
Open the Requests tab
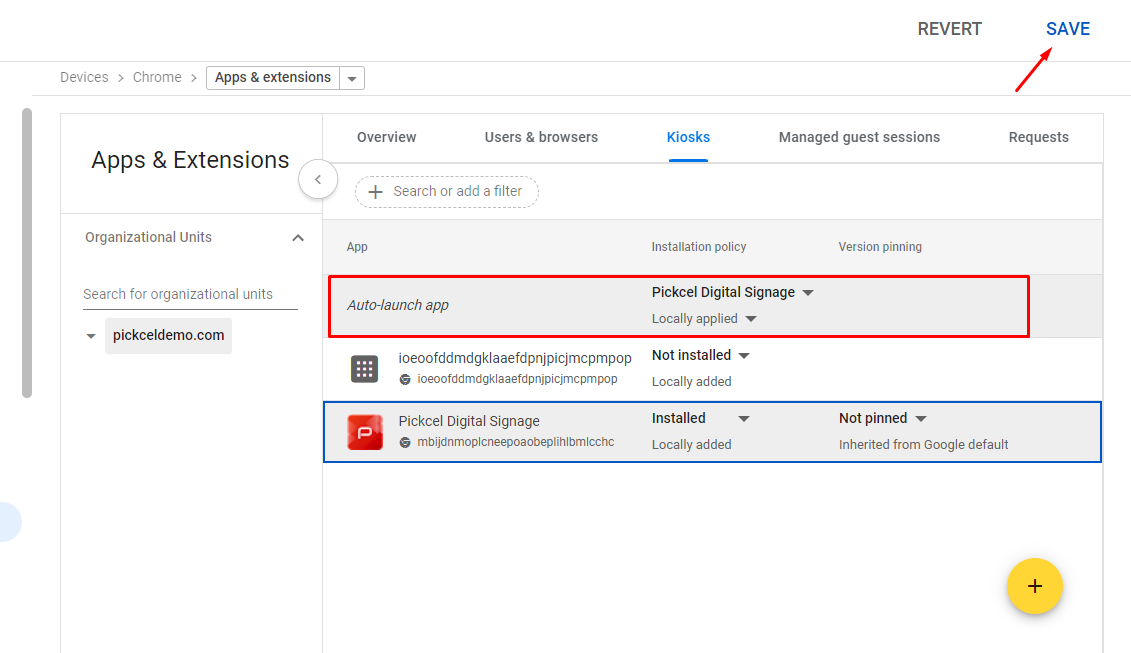[x=1039, y=137]
